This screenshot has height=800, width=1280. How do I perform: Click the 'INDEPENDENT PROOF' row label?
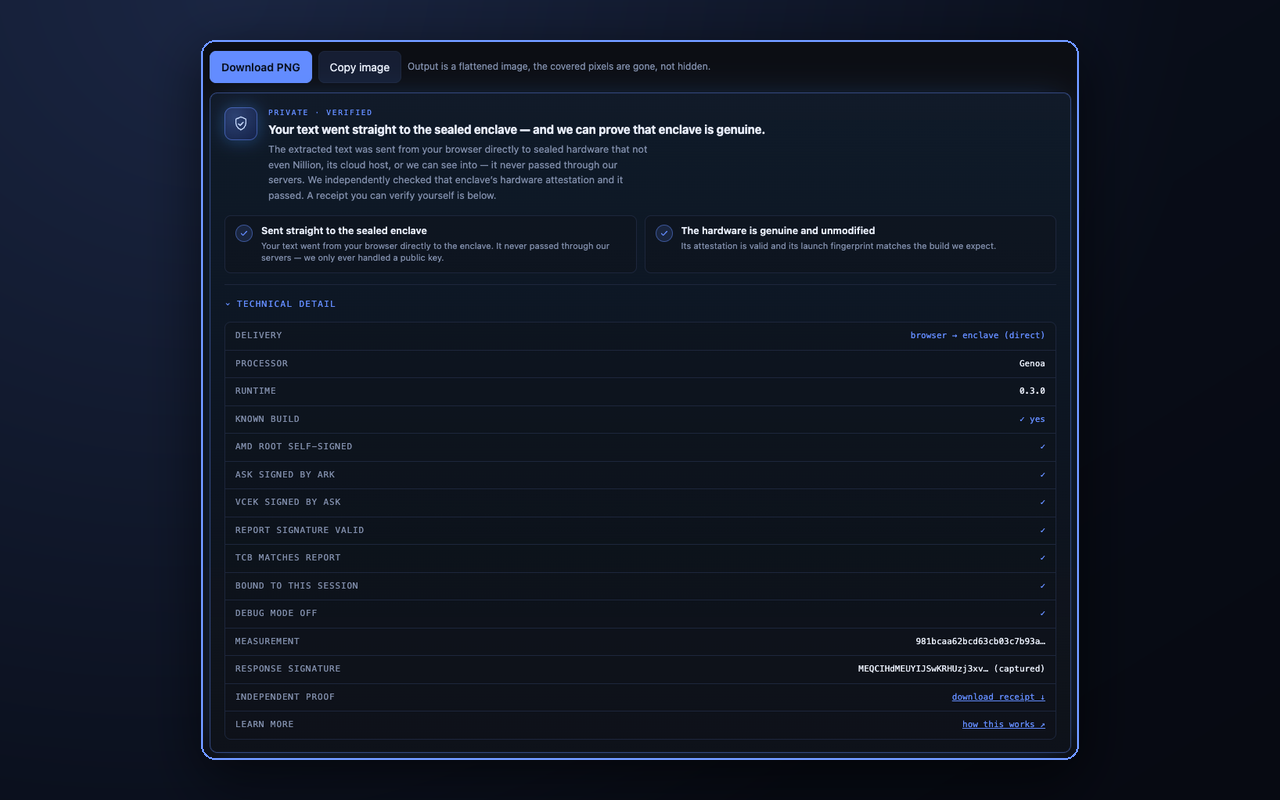click(285, 697)
